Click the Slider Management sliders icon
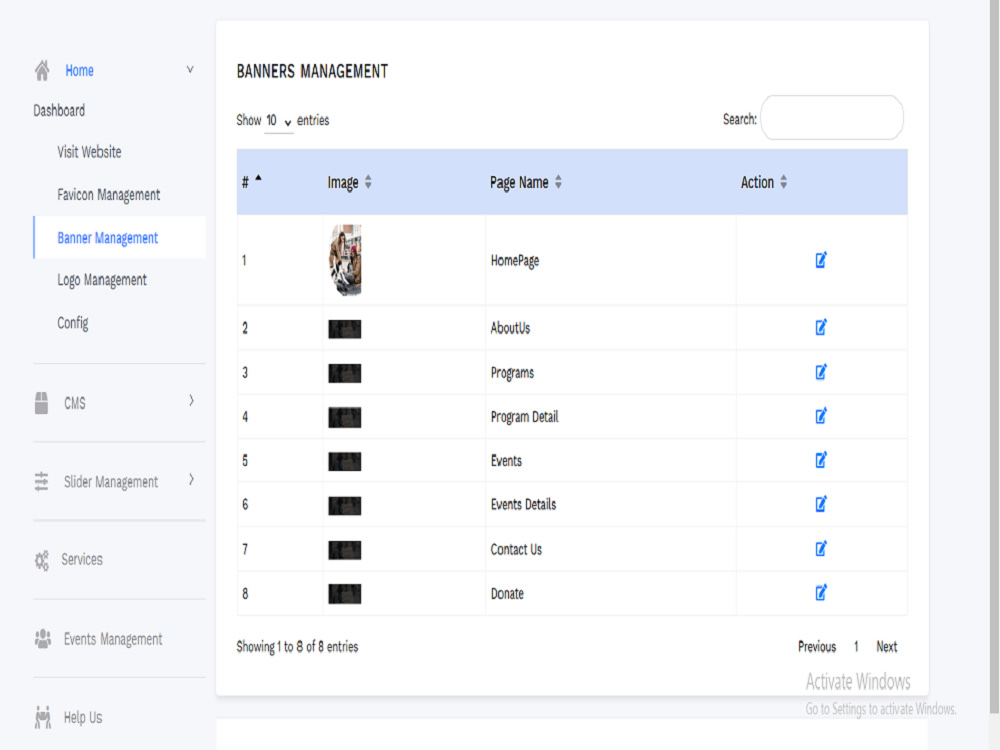 [x=41, y=482]
